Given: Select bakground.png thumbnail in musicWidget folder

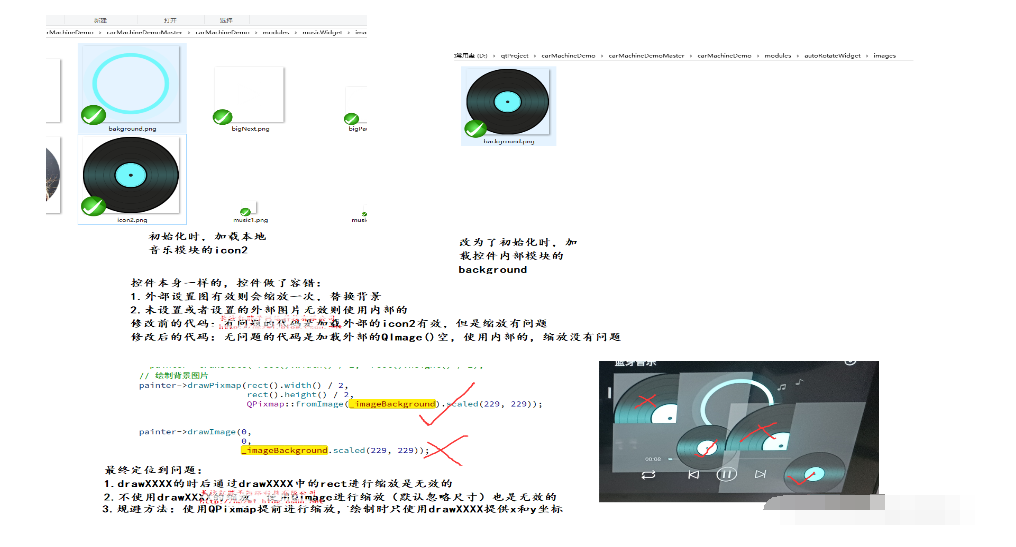Looking at the screenshot, I should coord(131,85).
